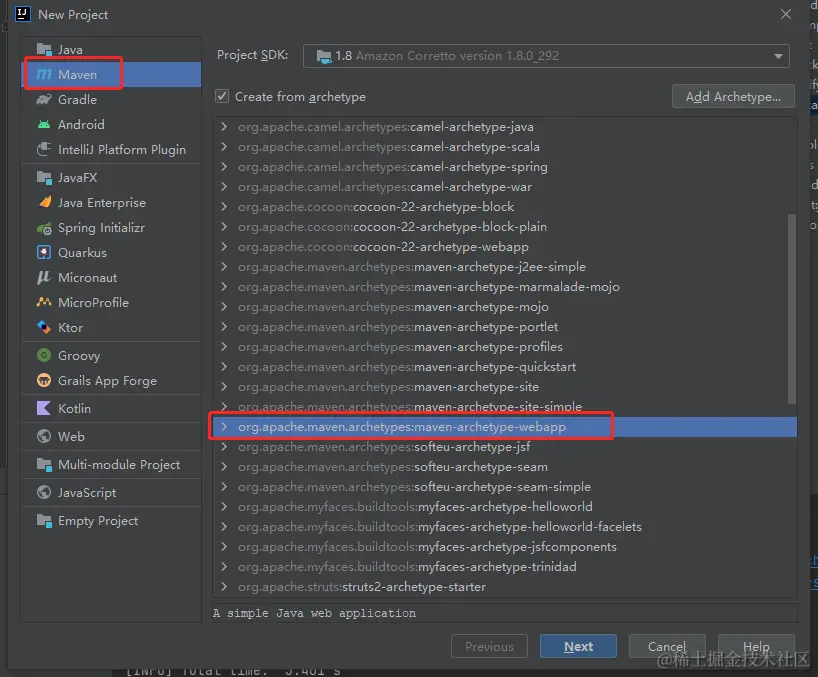Select camel-archetype-scala archetype
The image size is (818, 677).
click(504, 147)
